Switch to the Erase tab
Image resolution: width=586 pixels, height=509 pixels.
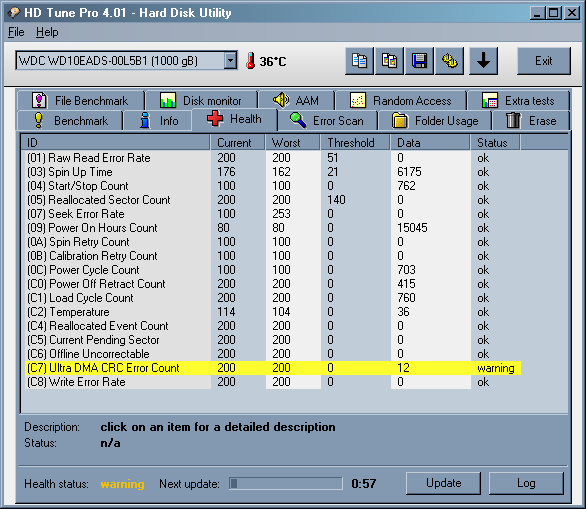(531, 121)
